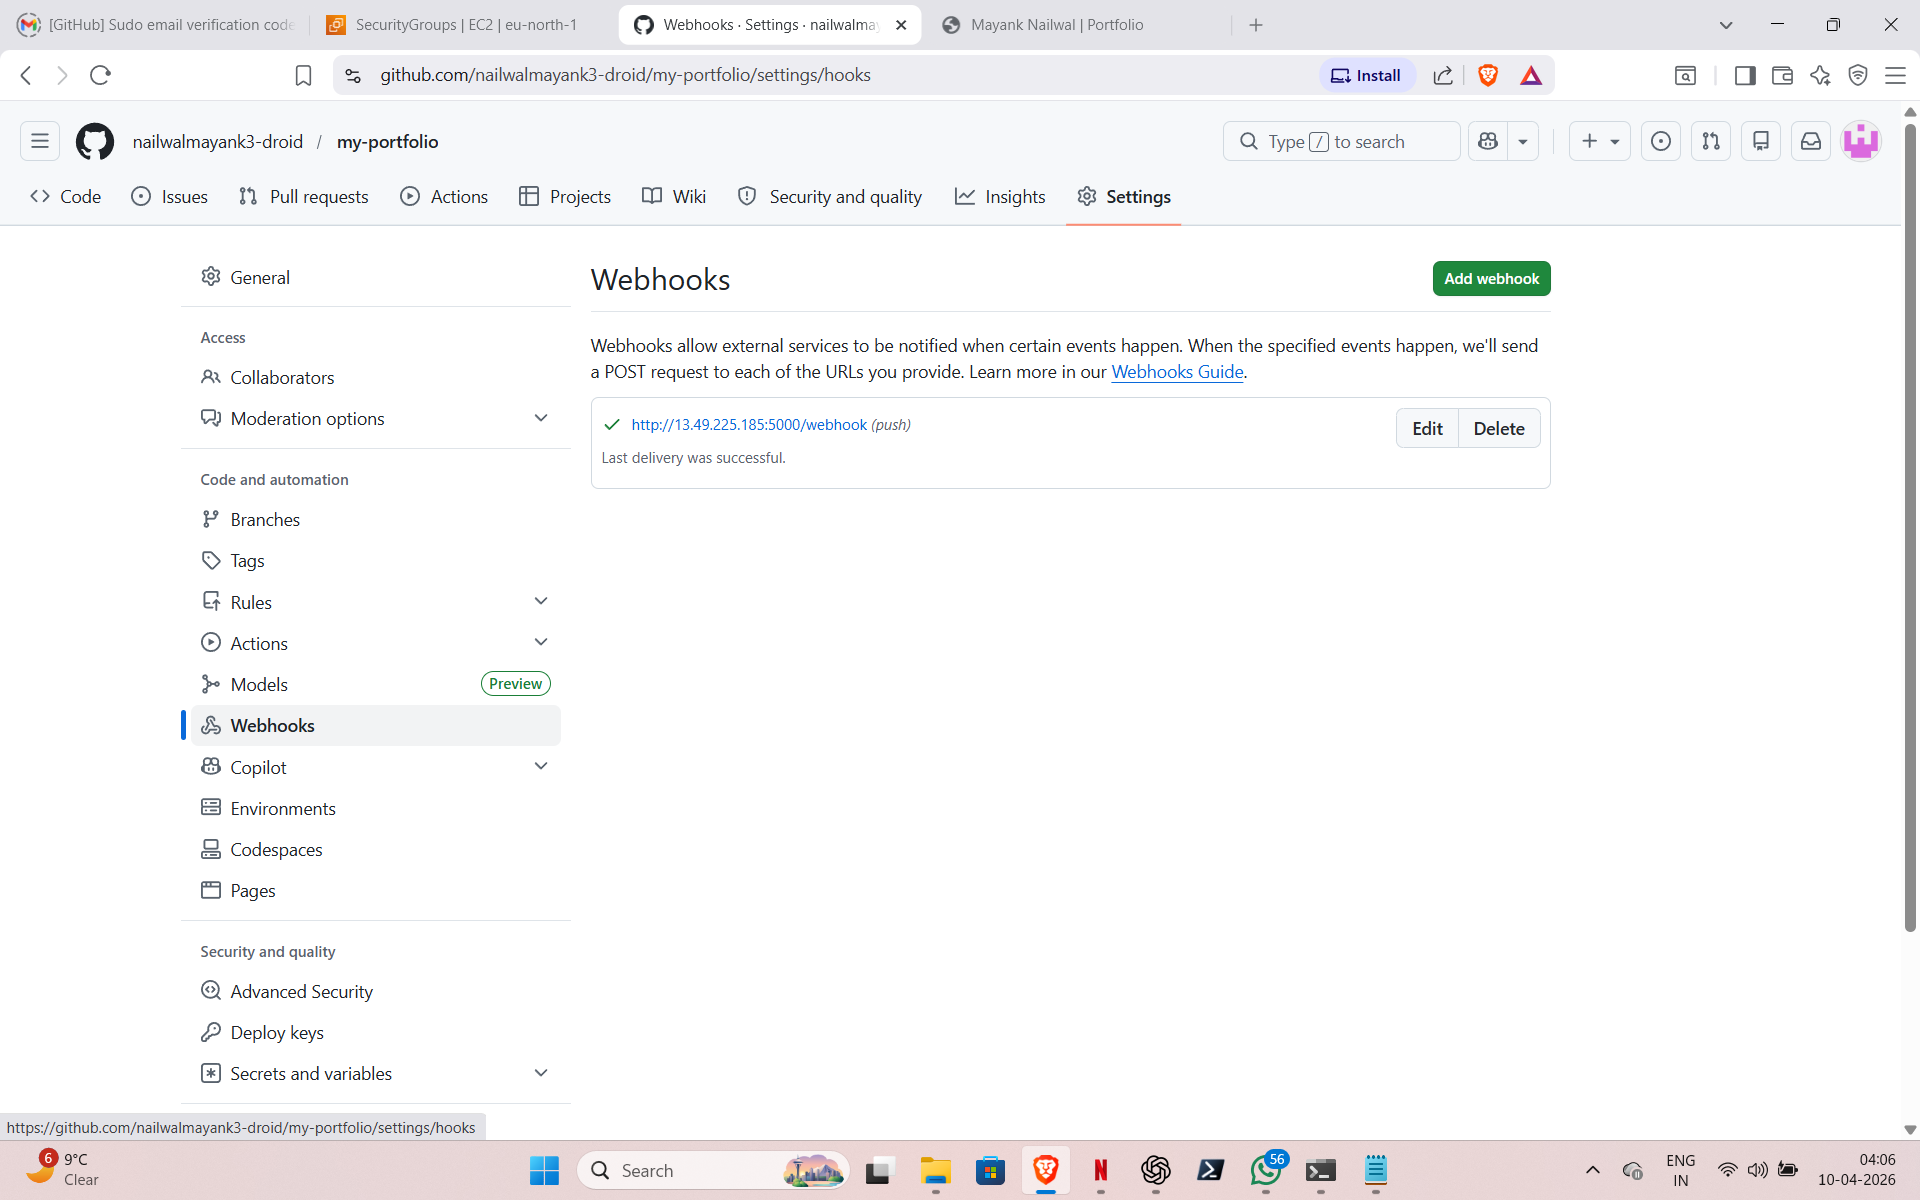Click the GitHub octocat logo
The height and width of the screenshot is (1200, 1920).
[95, 141]
